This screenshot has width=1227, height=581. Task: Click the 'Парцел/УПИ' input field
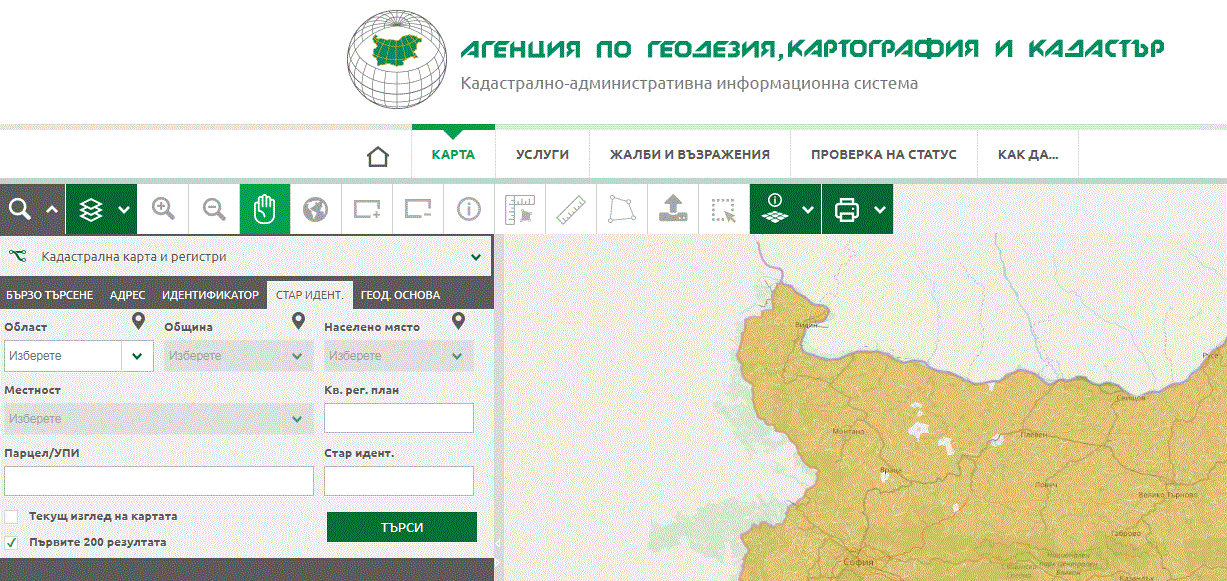[159, 481]
